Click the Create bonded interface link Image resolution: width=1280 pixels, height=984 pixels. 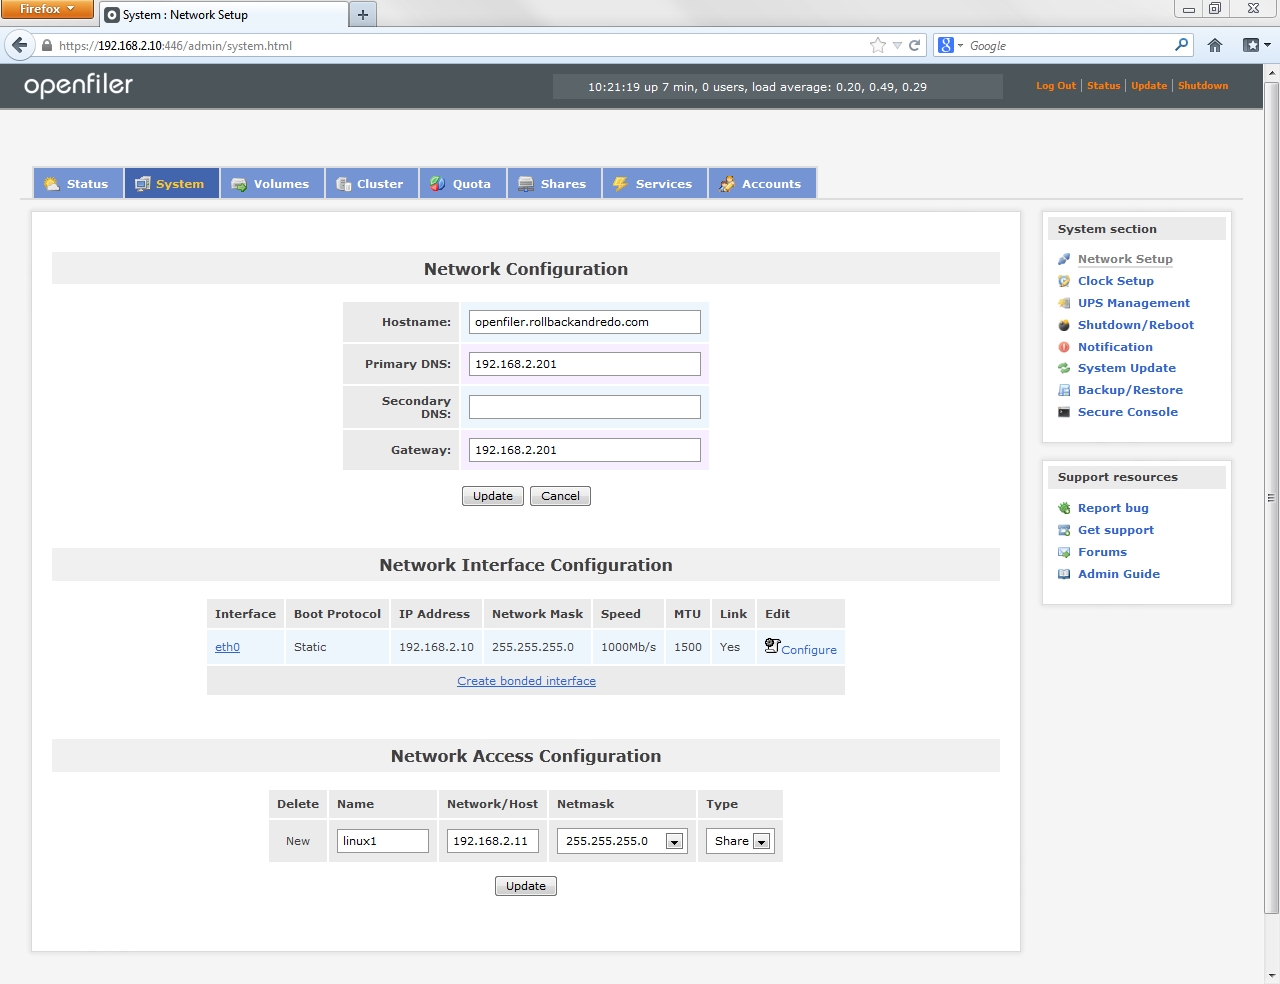click(x=526, y=681)
